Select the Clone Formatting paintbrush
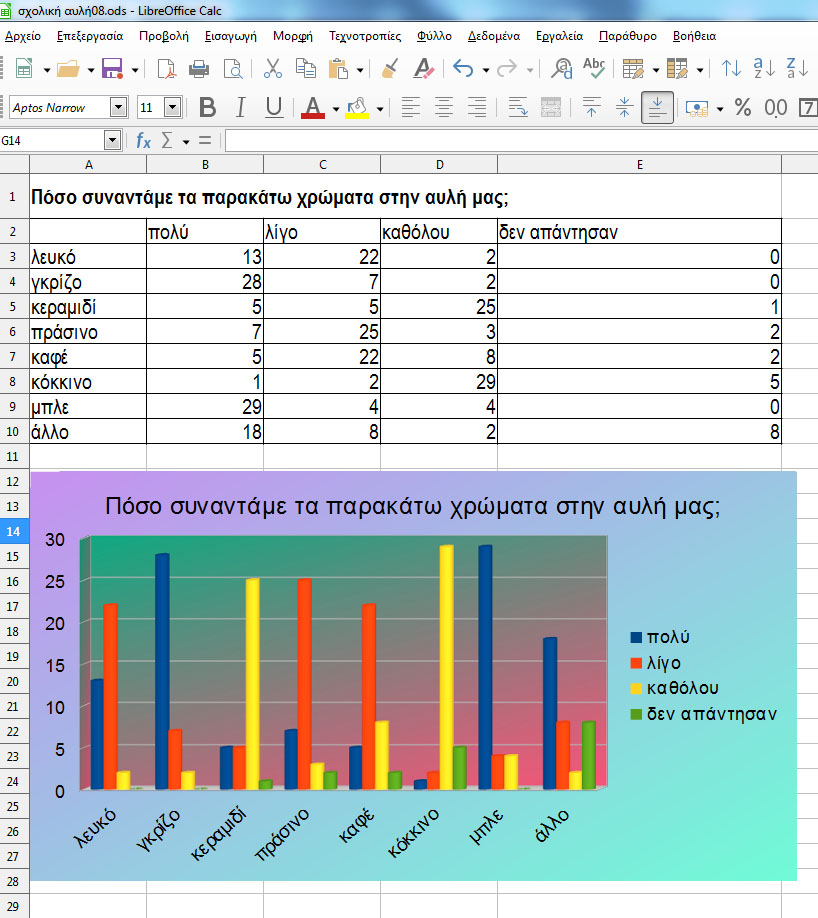The height and width of the screenshot is (918, 818). [391, 69]
